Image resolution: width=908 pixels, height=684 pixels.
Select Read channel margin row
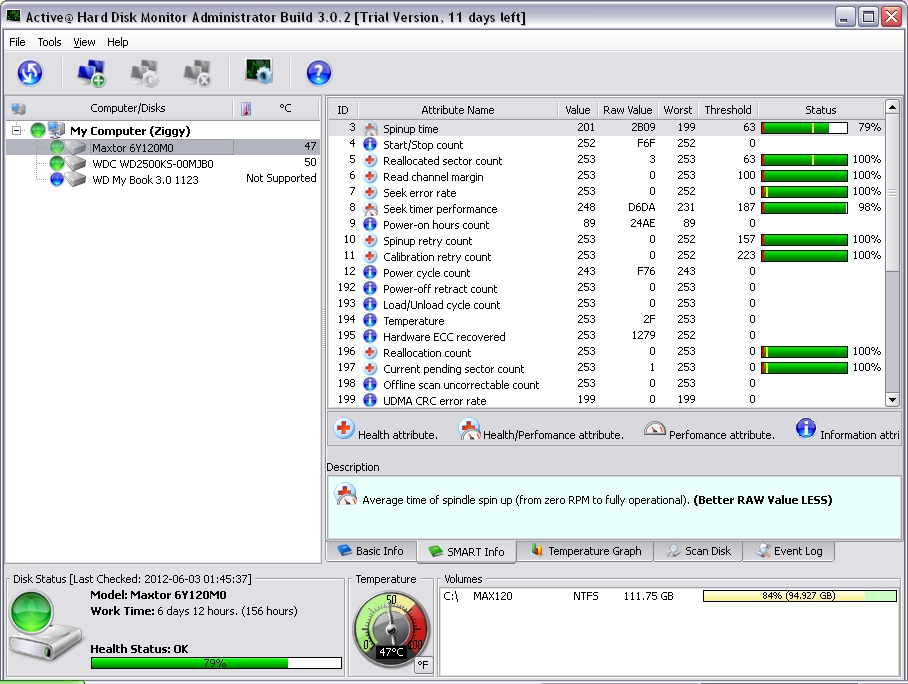(x=606, y=177)
